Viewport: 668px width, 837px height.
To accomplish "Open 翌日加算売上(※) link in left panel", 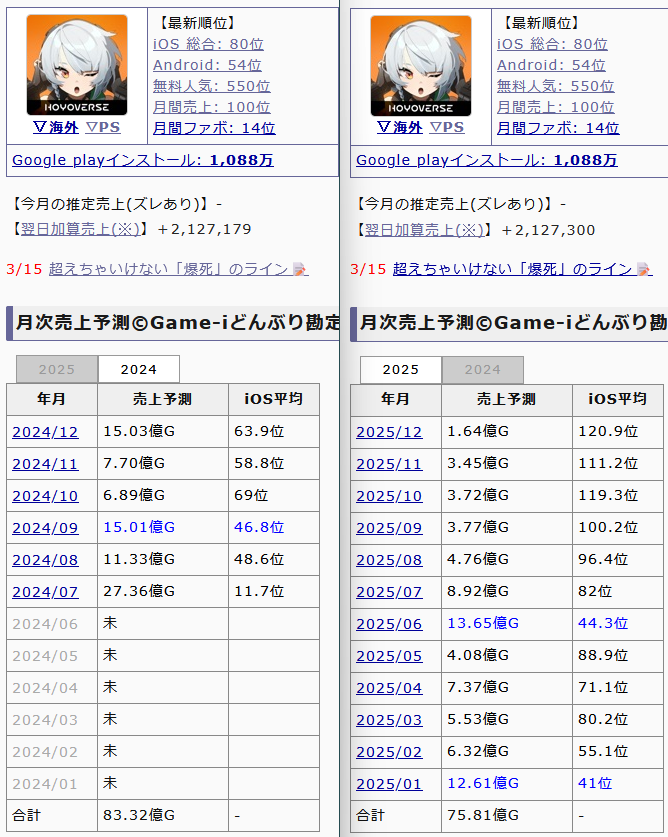I will pyautogui.click(x=80, y=229).
